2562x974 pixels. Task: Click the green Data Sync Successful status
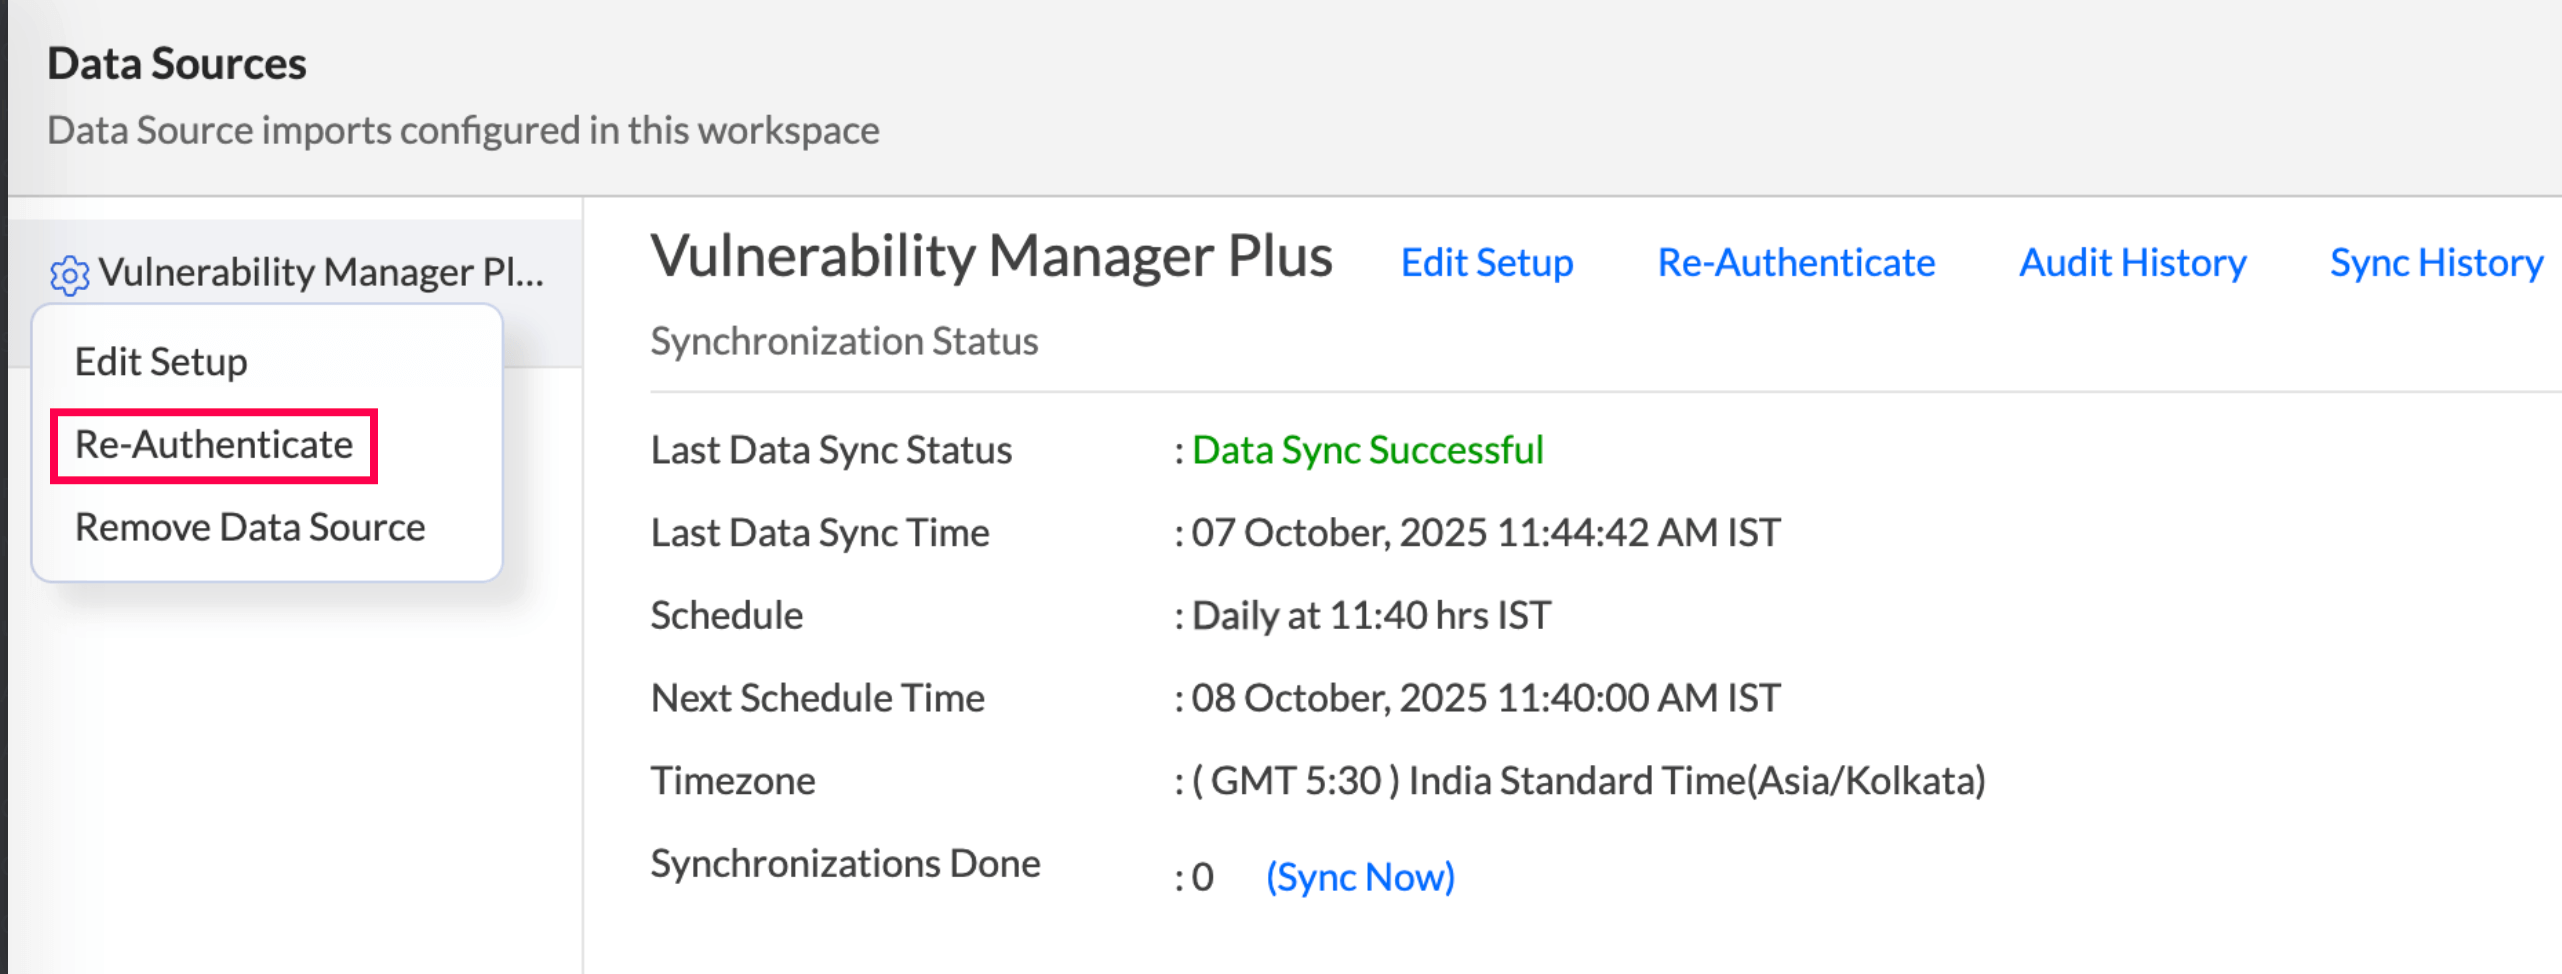coord(1367,450)
